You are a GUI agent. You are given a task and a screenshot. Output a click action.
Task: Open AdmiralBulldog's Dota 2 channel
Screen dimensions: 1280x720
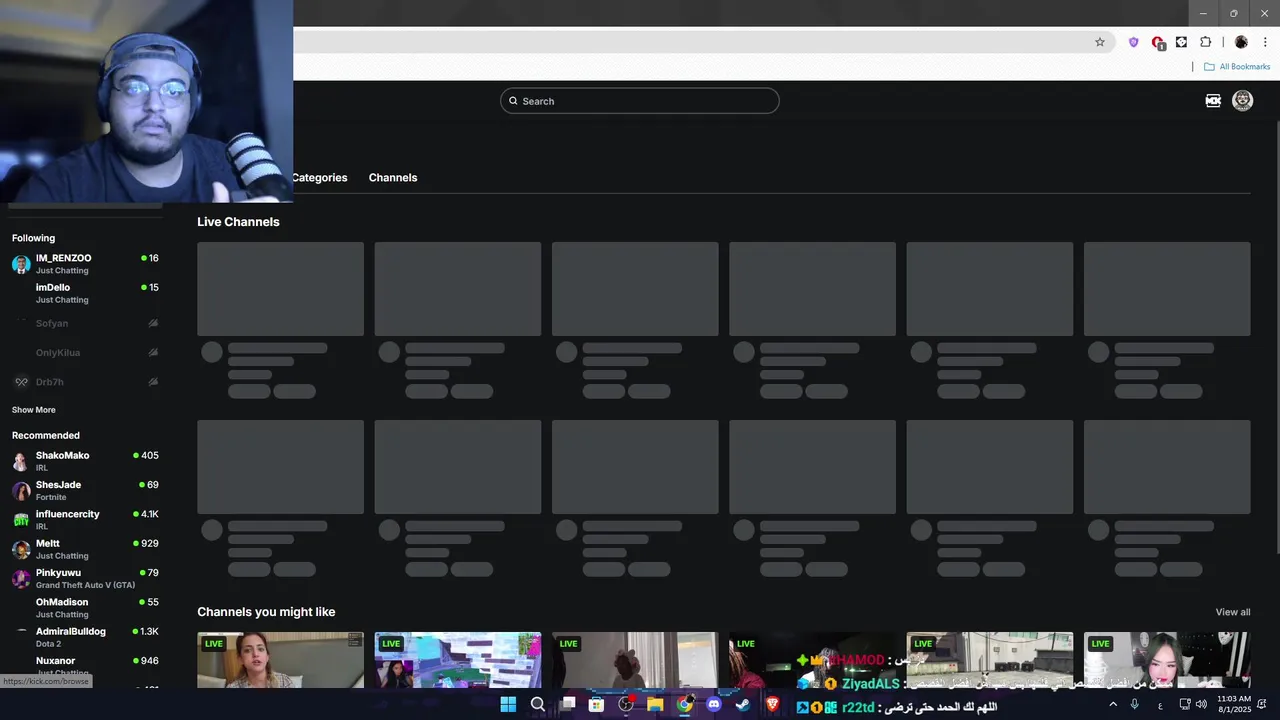point(85,637)
